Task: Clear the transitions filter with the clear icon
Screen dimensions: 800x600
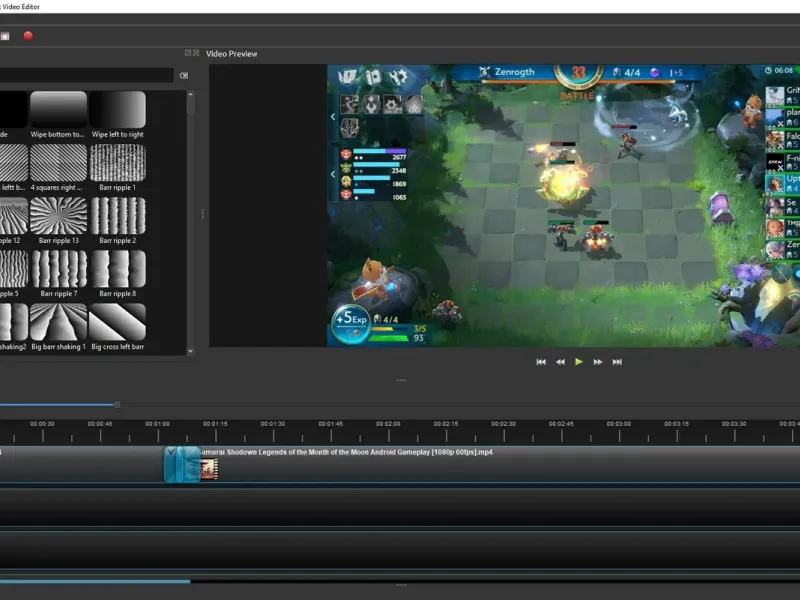Action: point(184,76)
